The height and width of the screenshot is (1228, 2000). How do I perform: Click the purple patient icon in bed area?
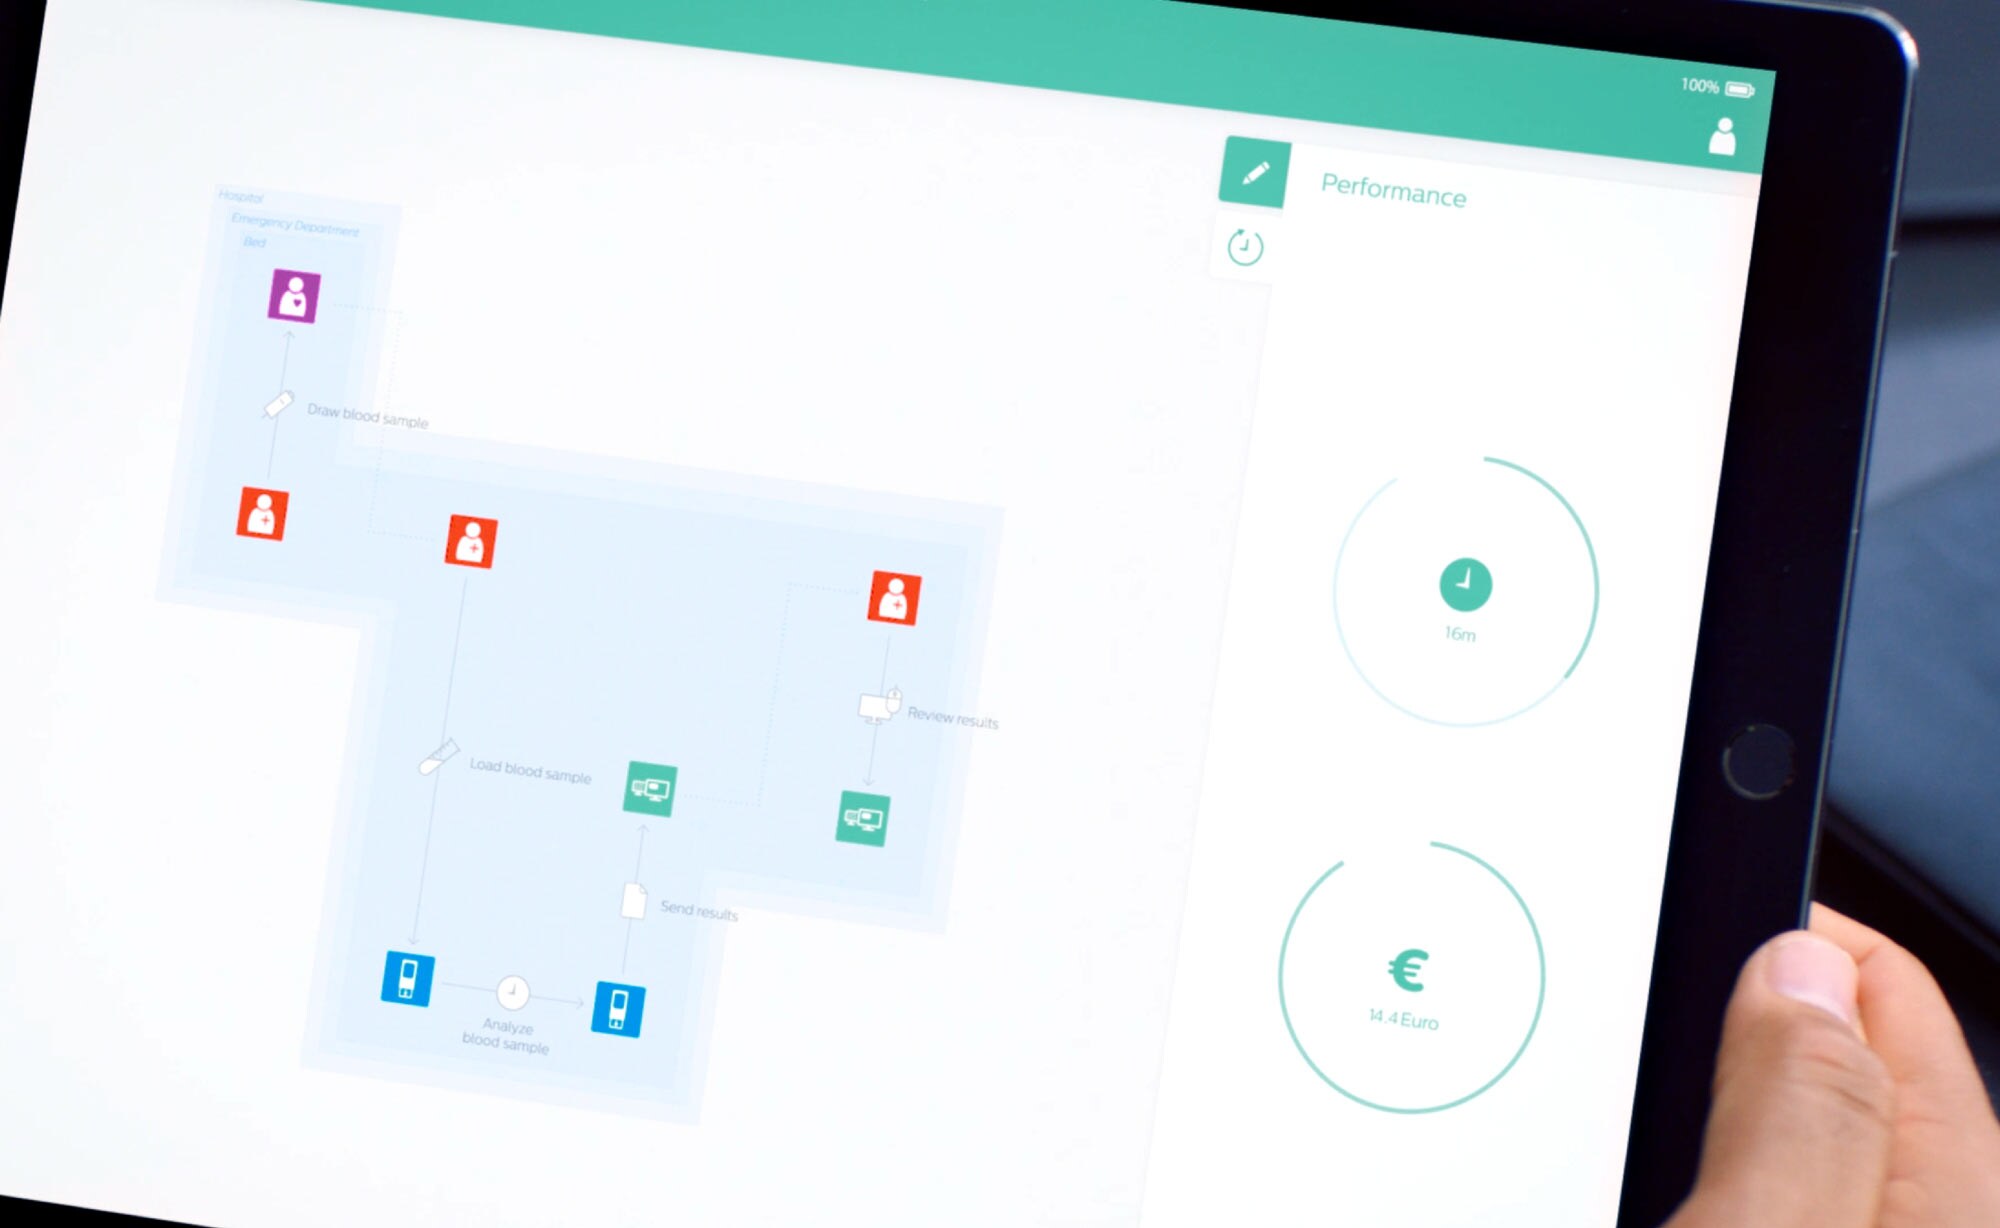(294, 294)
